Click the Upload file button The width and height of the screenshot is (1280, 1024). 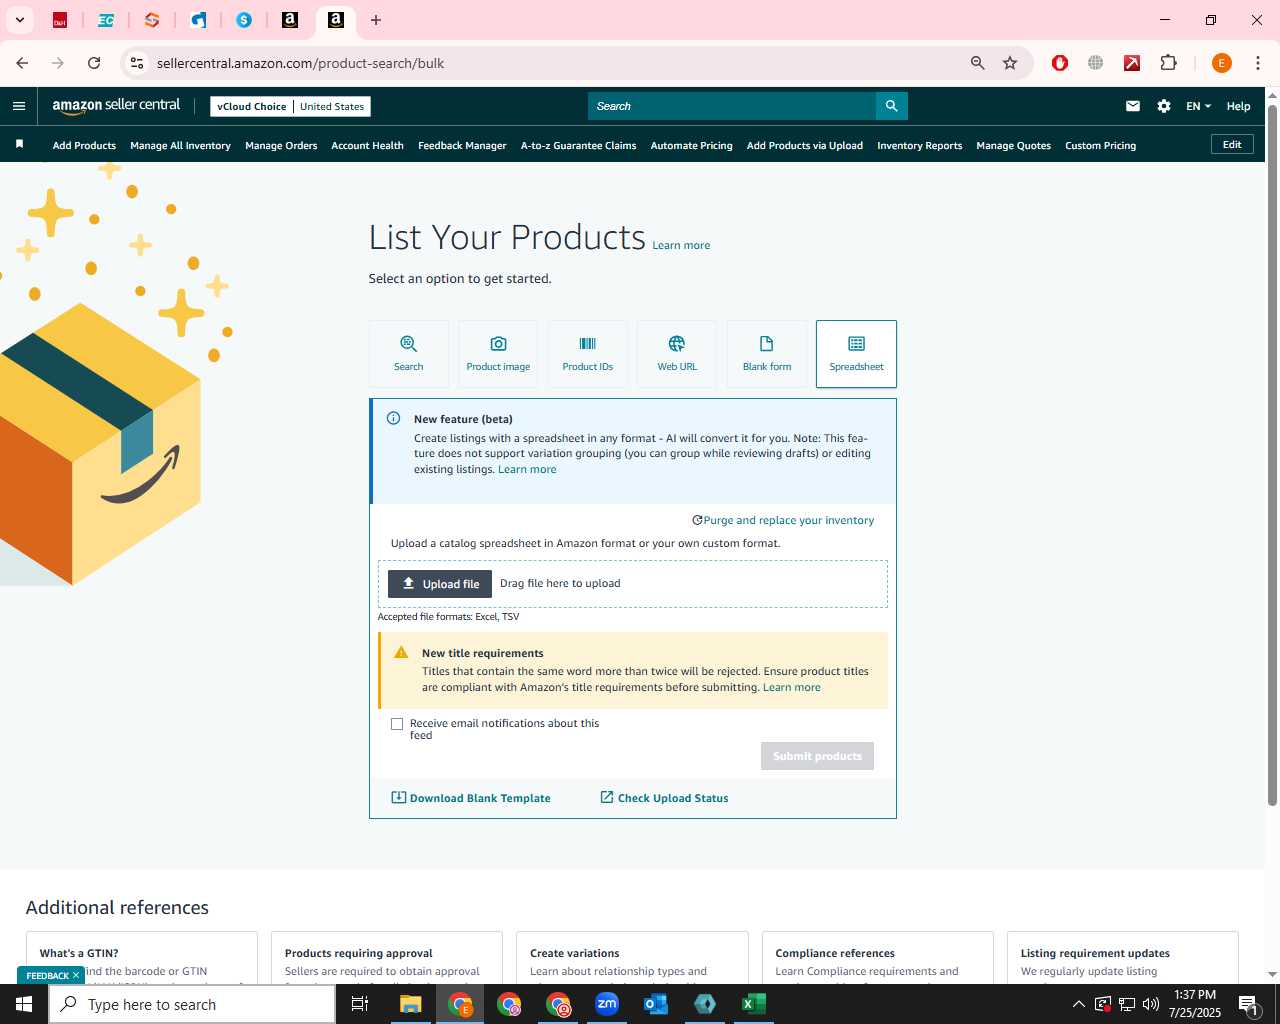click(440, 584)
